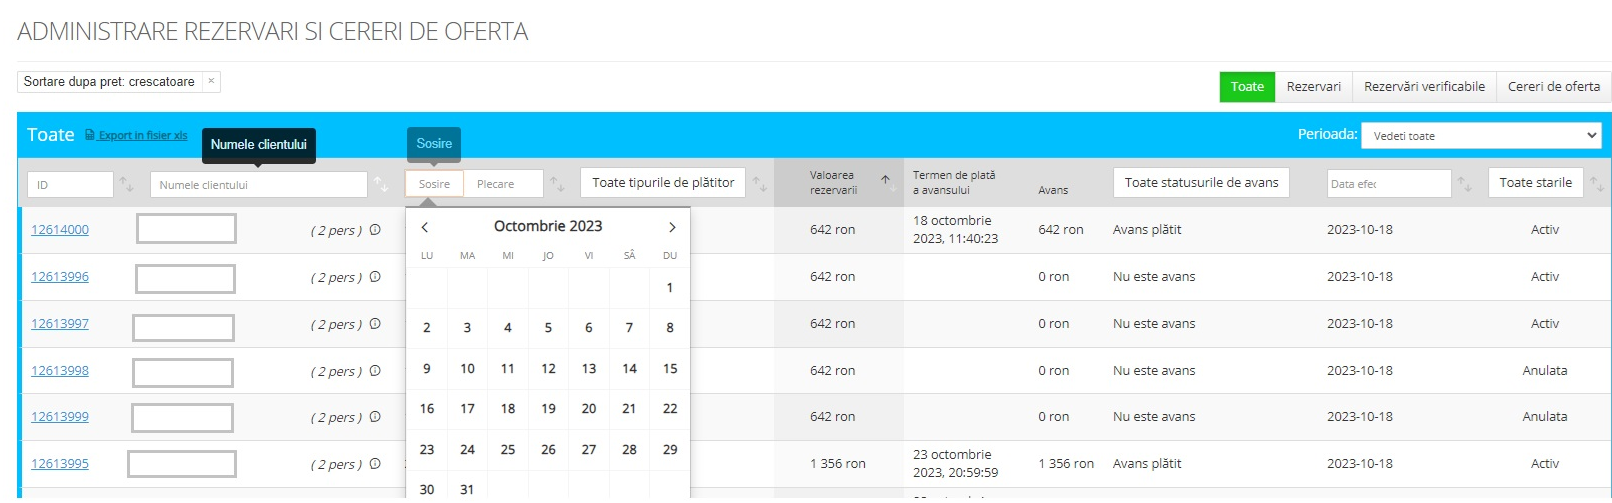This screenshot has width=1612, height=503.
Task: Select the 'Cereri de oferta' tab
Action: 1553,87
